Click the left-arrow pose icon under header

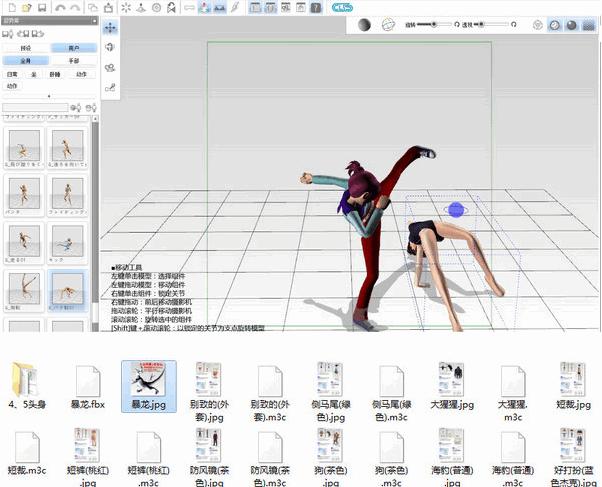click(x=24, y=34)
